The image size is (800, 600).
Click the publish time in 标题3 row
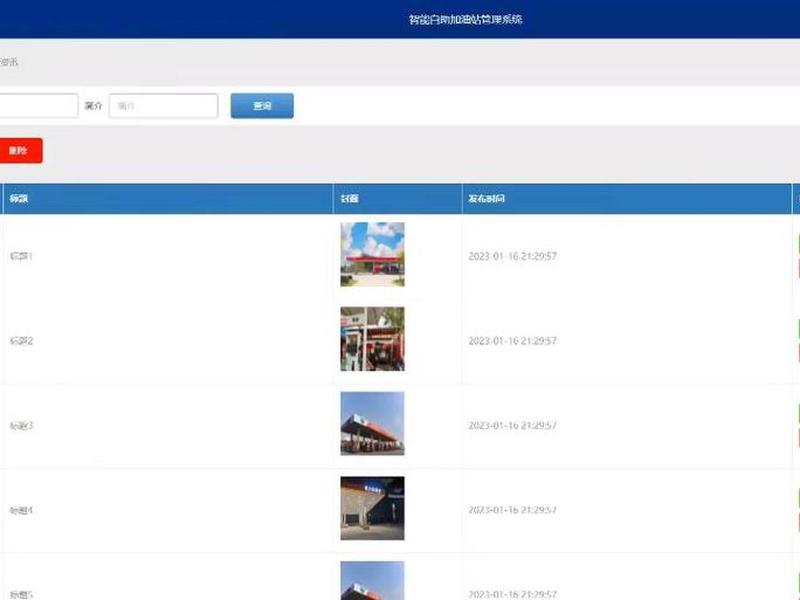coord(512,425)
